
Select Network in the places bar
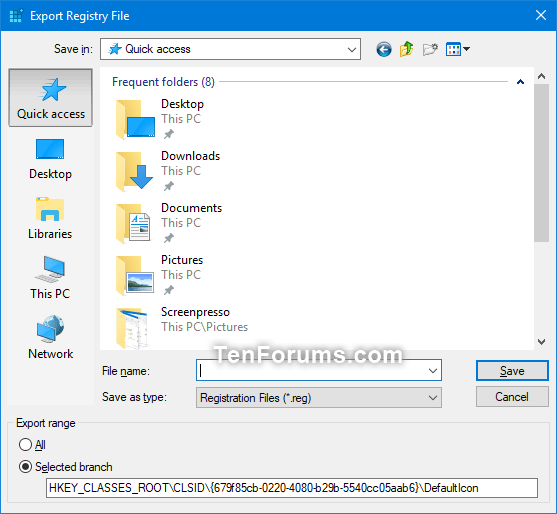[x=50, y=337]
